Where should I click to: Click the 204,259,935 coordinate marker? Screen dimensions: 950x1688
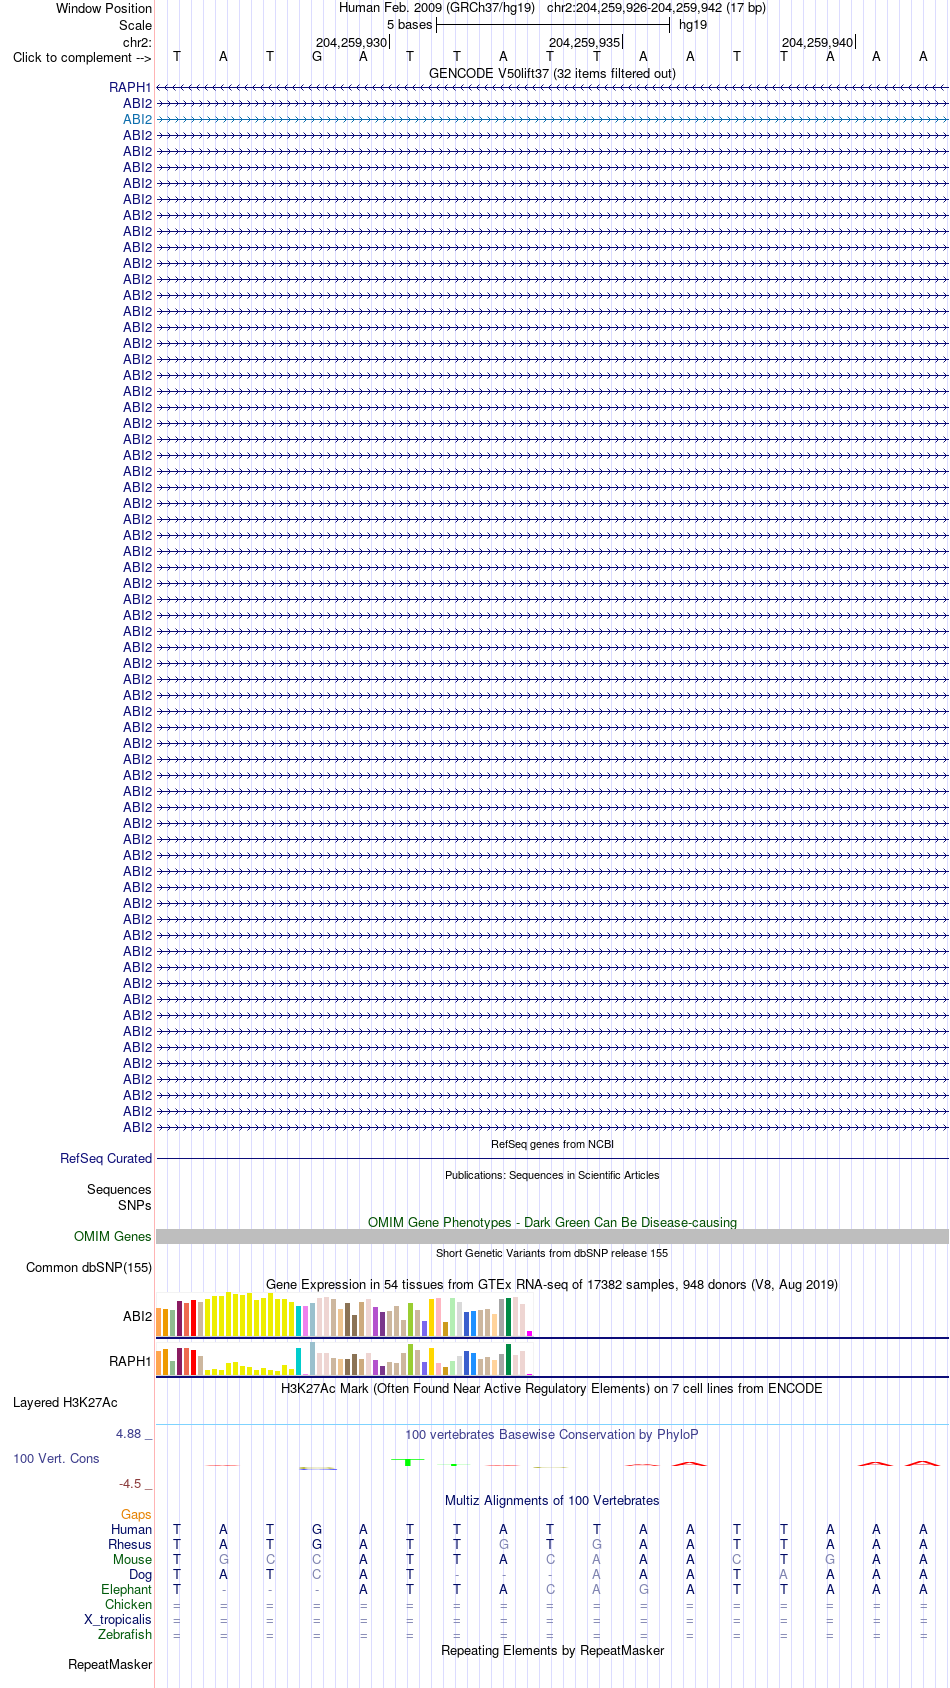point(585,42)
